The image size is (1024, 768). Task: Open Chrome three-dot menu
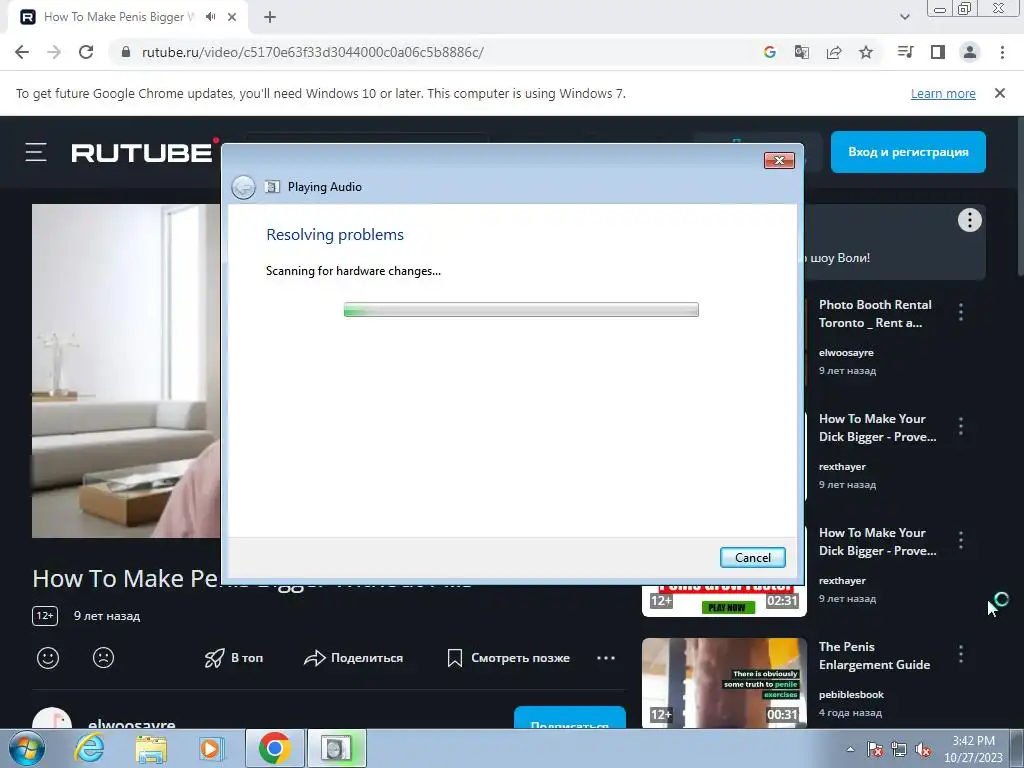pyautogui.click(x=1002, y=52)
